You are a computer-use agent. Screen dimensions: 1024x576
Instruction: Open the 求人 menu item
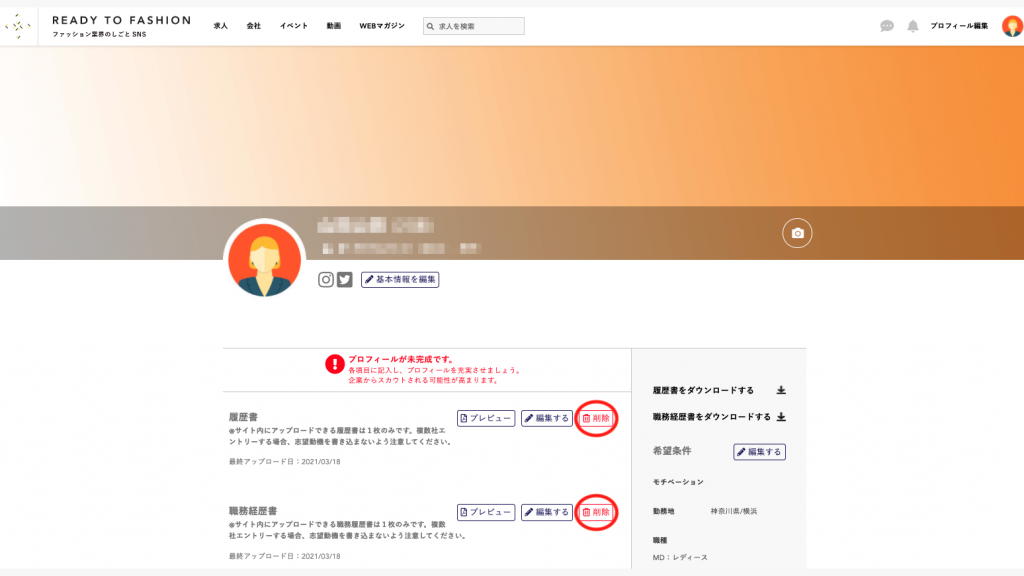coord(220,26)
